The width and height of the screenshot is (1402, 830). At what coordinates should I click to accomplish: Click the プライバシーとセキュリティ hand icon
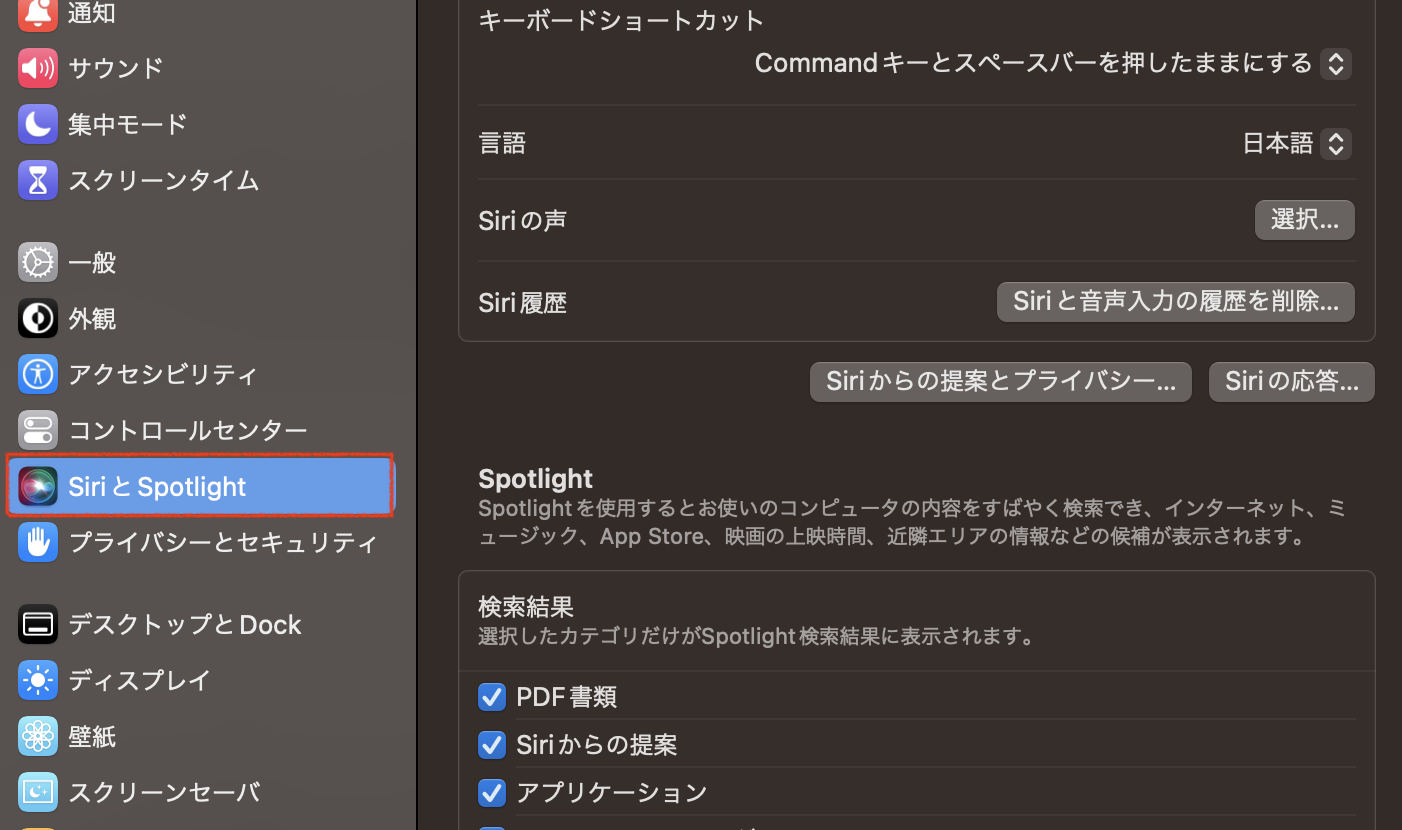[x=38, y=543]
